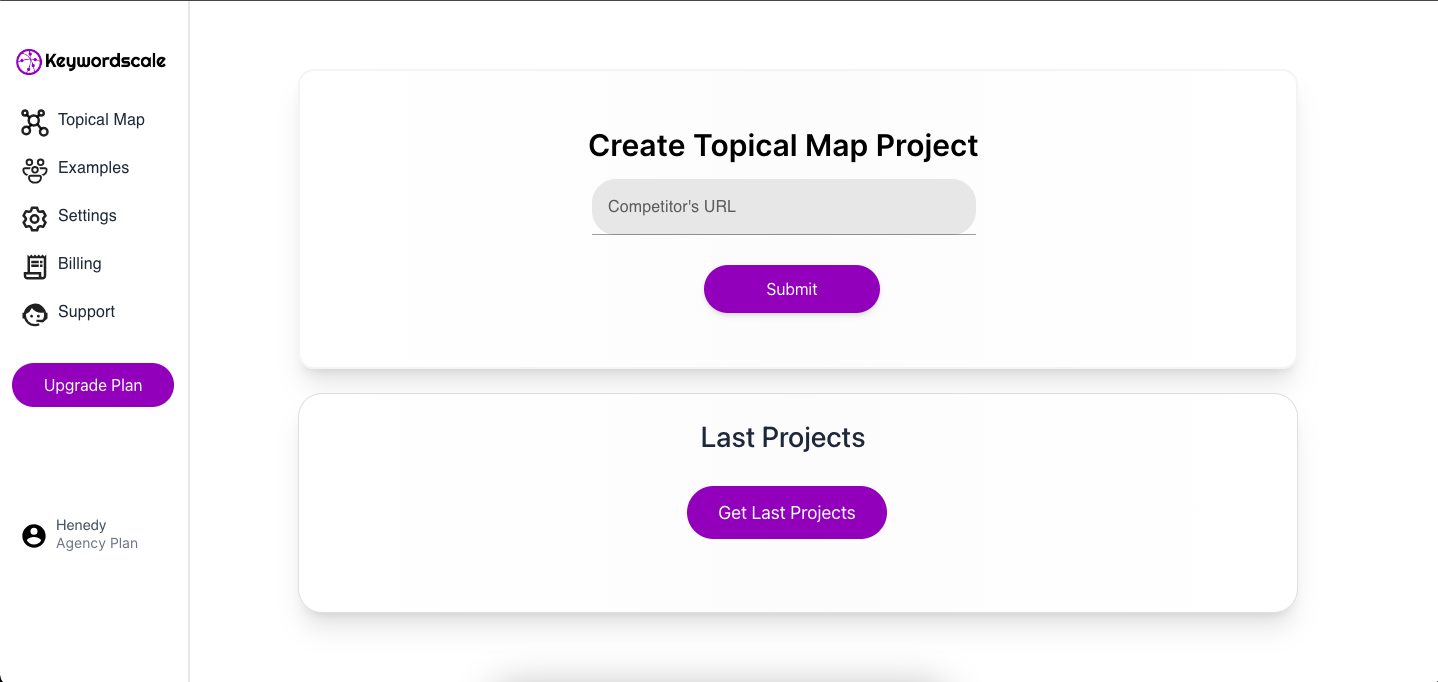Click the Henedy account name

coord(81,525)
